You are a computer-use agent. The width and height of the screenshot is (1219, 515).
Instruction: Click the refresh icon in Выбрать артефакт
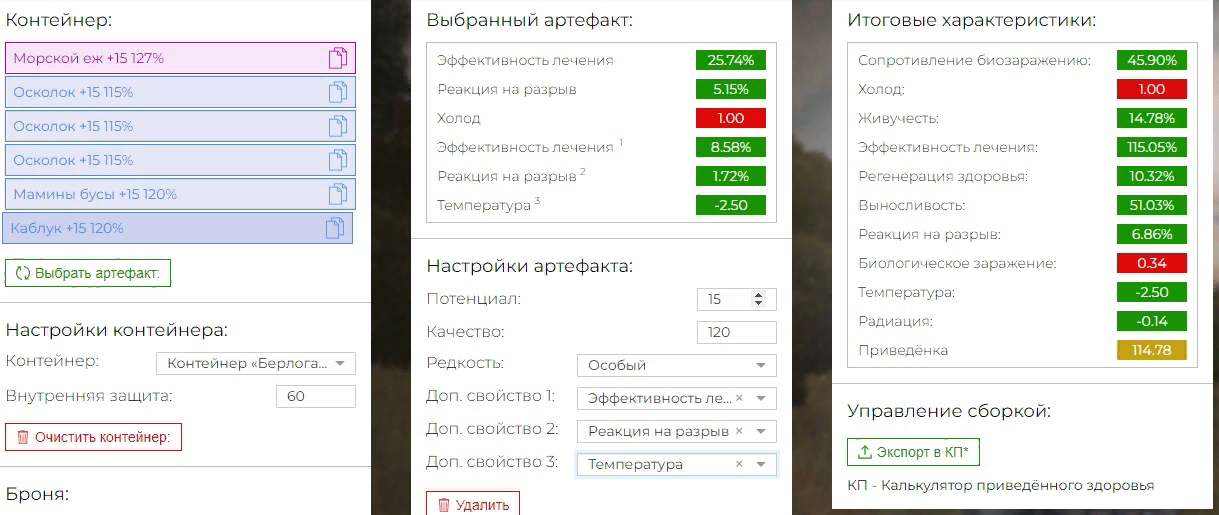point(23,273)
